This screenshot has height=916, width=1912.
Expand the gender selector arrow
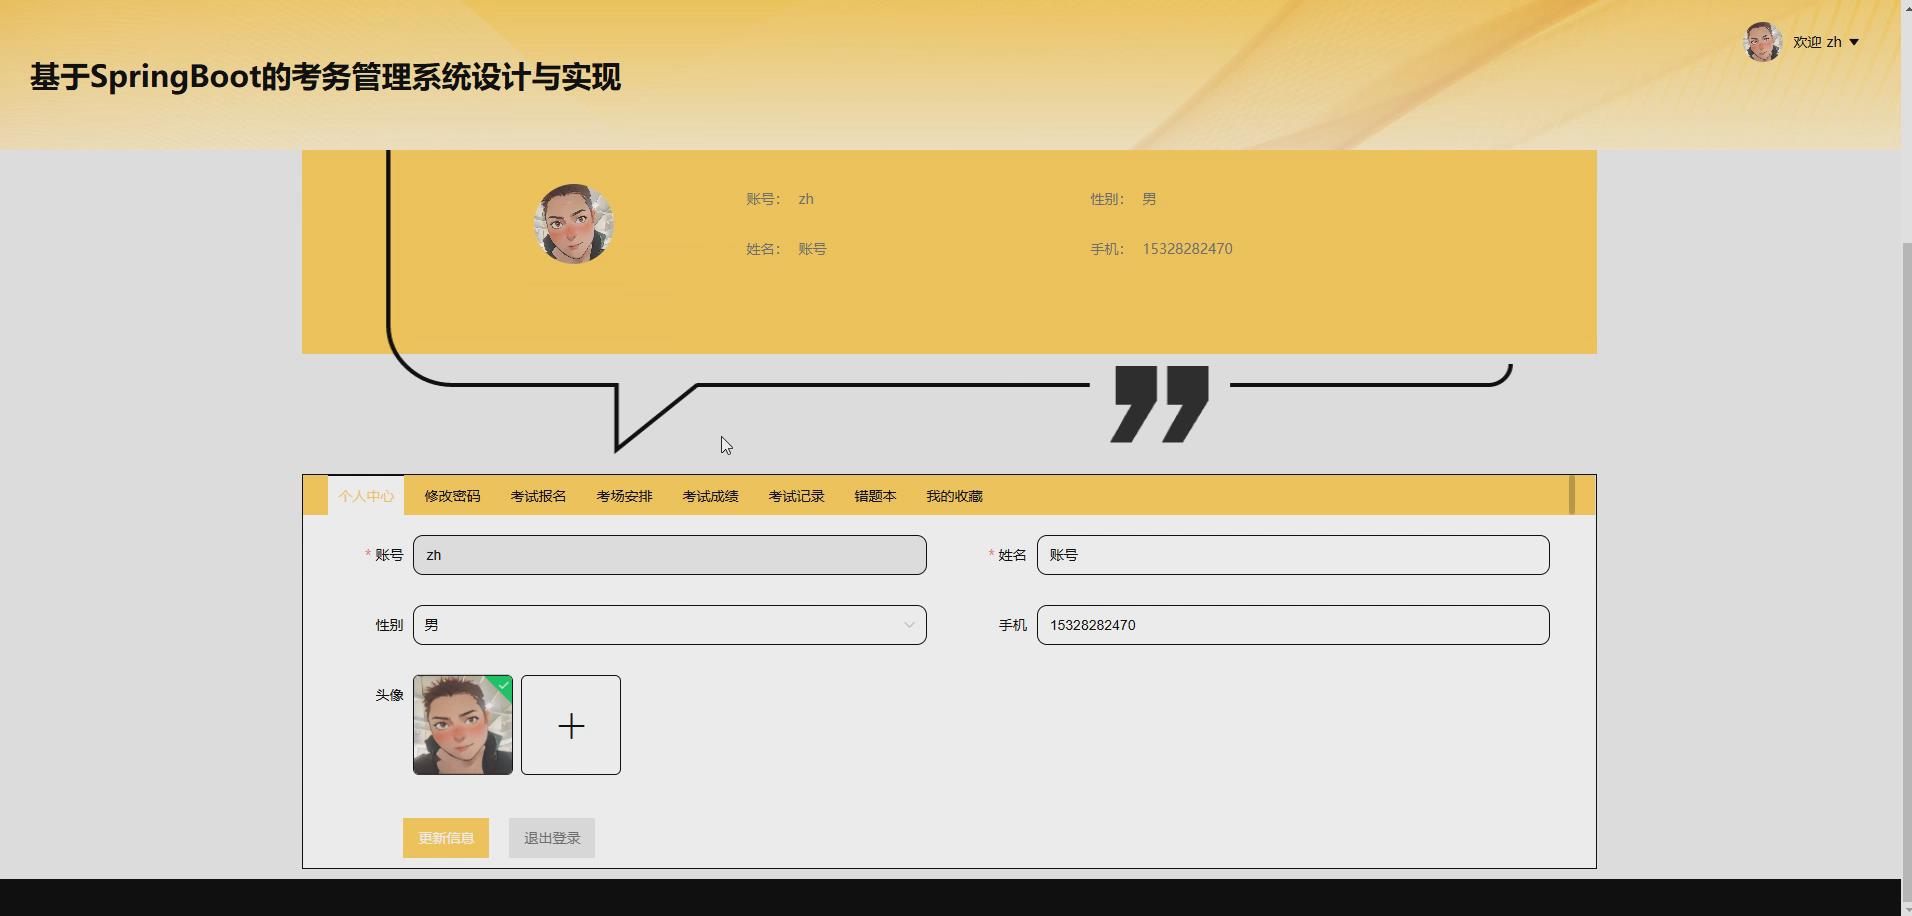tap(908, 624)
